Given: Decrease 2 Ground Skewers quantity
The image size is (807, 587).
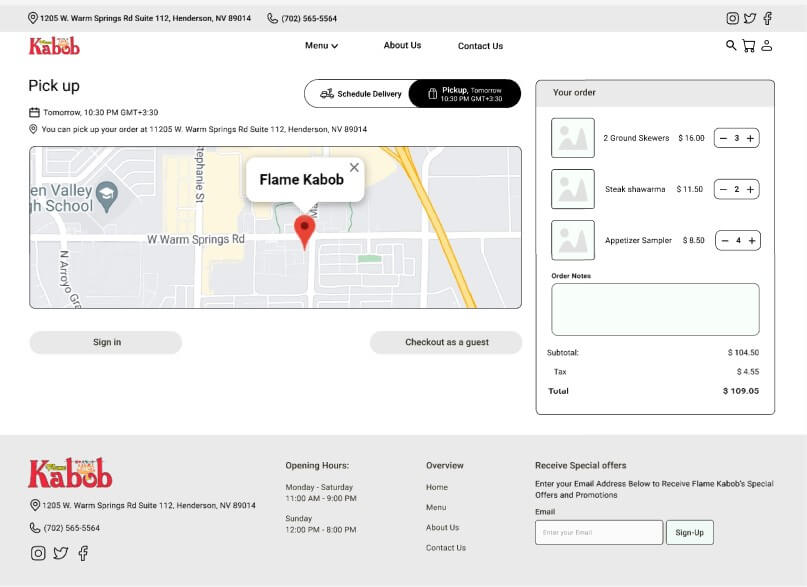Looking at the screenshot, I should pos(723,138).
